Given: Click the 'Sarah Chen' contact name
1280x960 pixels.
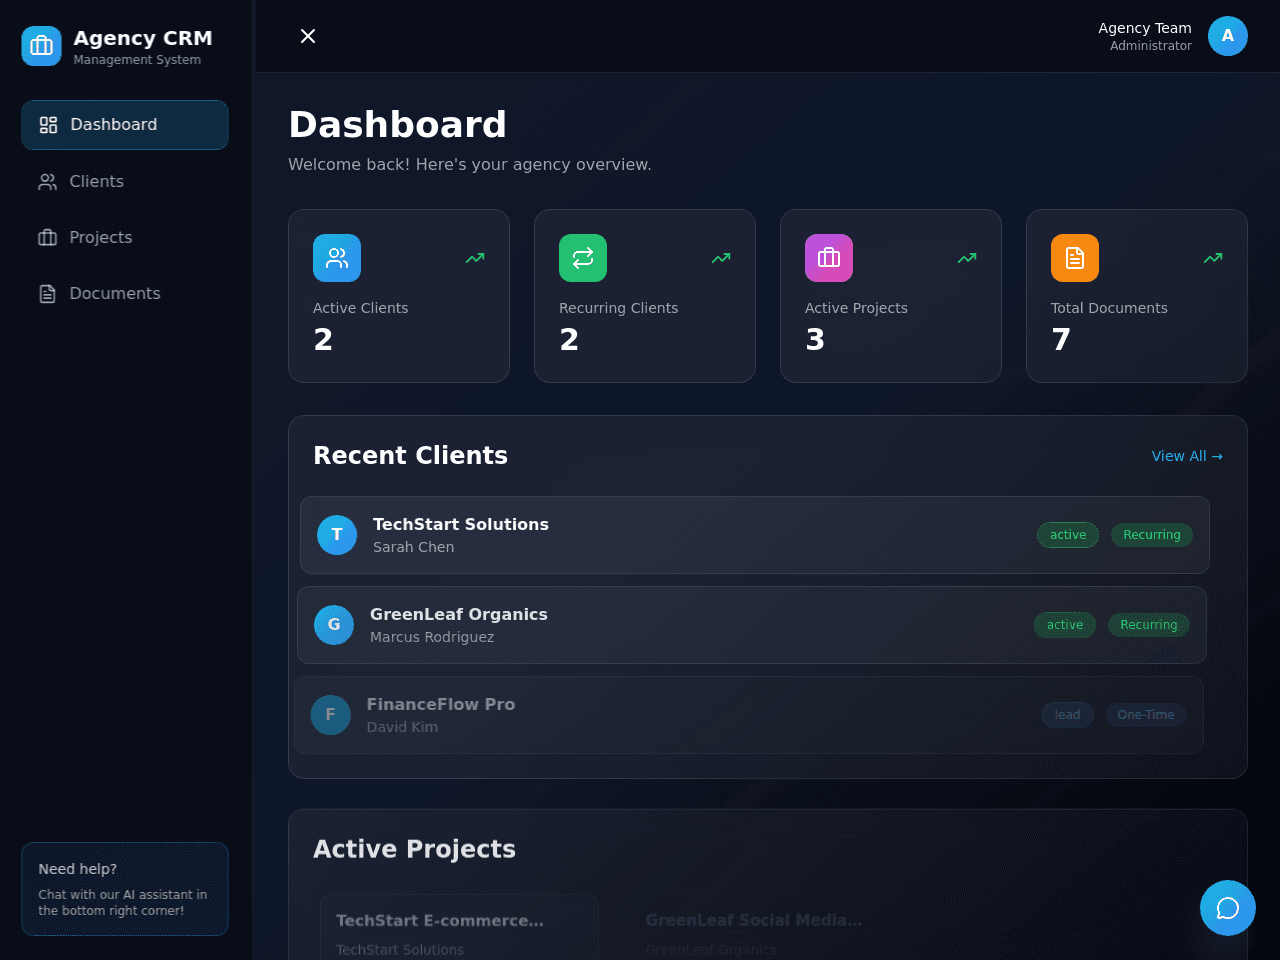Looking at the screenshot, I should [x=413, y=547].
